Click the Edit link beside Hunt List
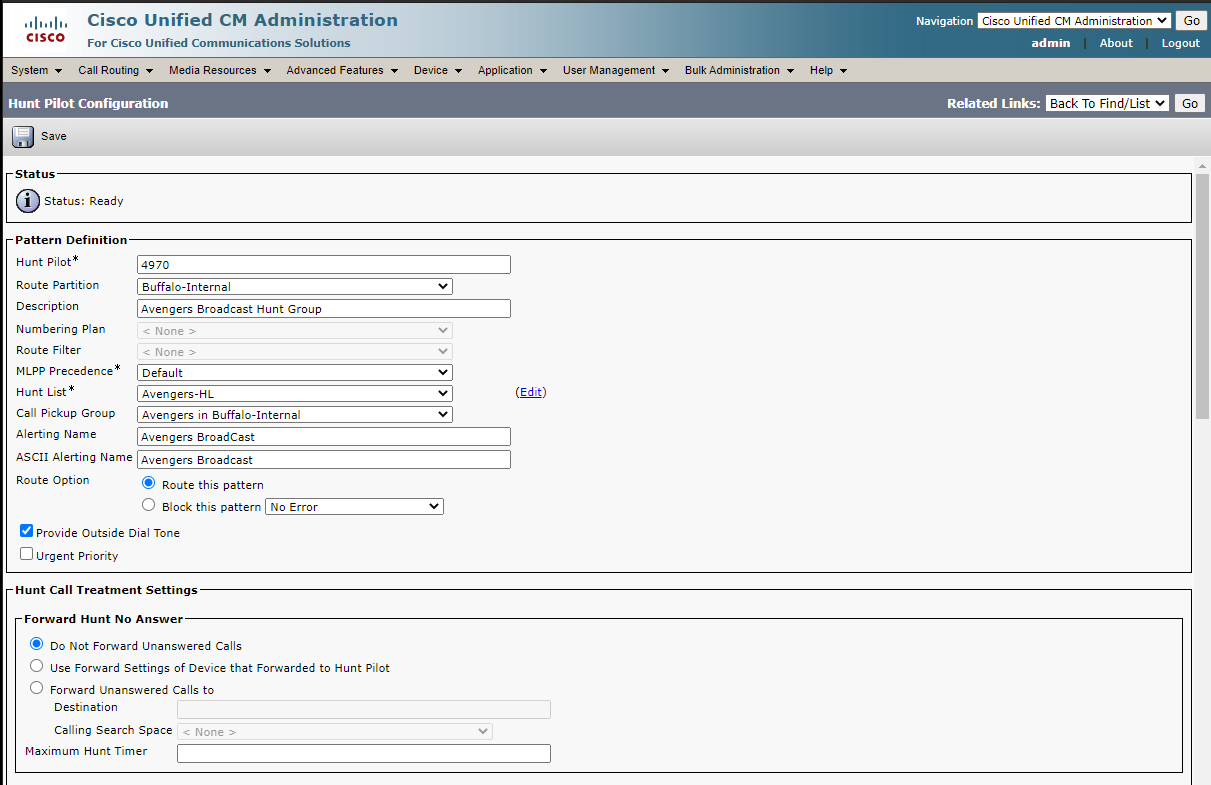 pyautogui.click(x=531, y=392)
